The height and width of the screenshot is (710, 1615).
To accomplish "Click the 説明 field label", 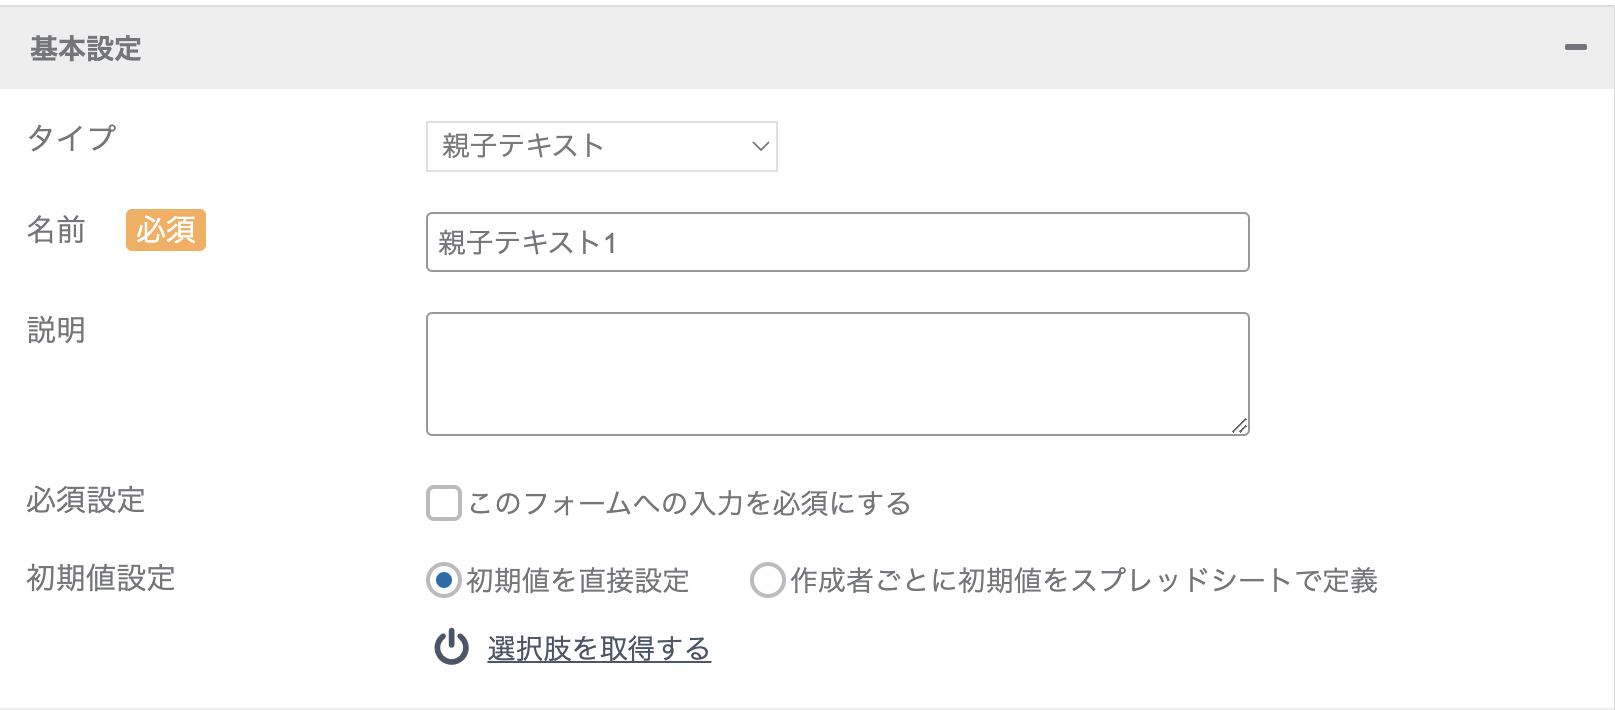I will [56, 330].
